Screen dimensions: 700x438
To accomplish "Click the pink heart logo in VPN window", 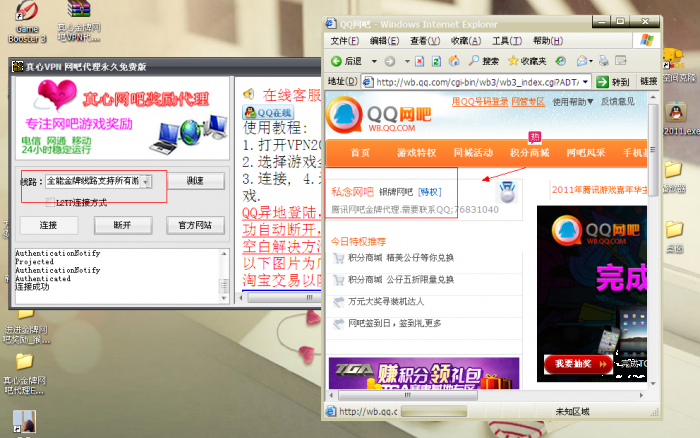I will [56, 94].
